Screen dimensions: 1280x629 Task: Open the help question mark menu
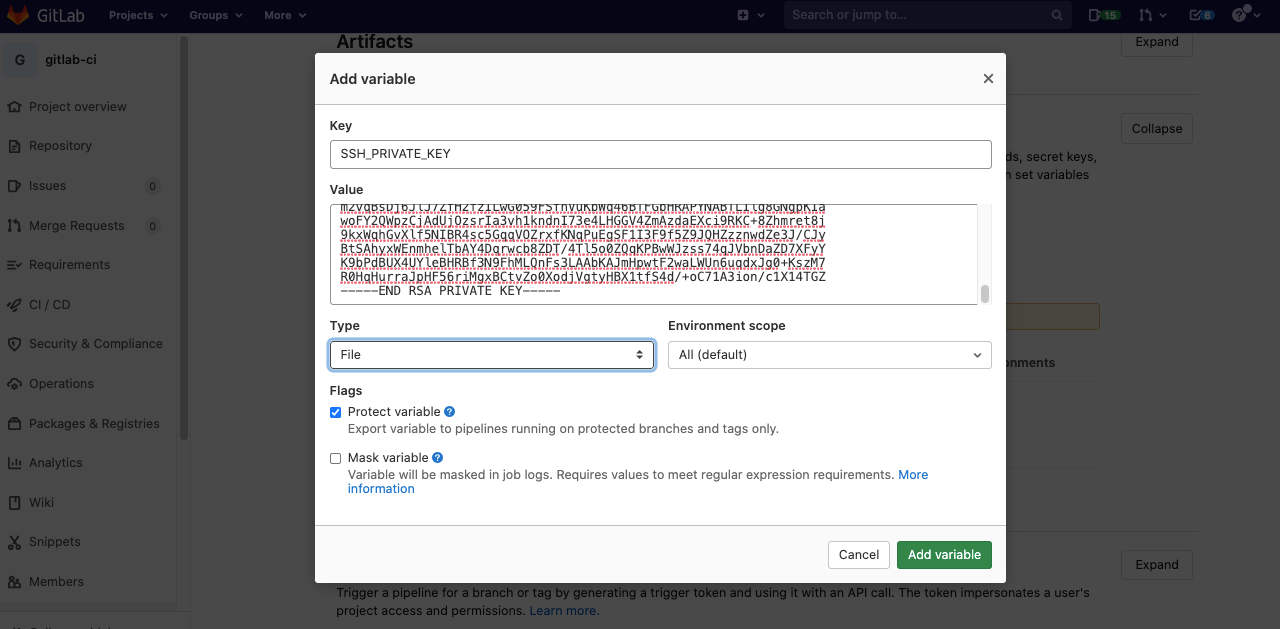coord(1237,14)
